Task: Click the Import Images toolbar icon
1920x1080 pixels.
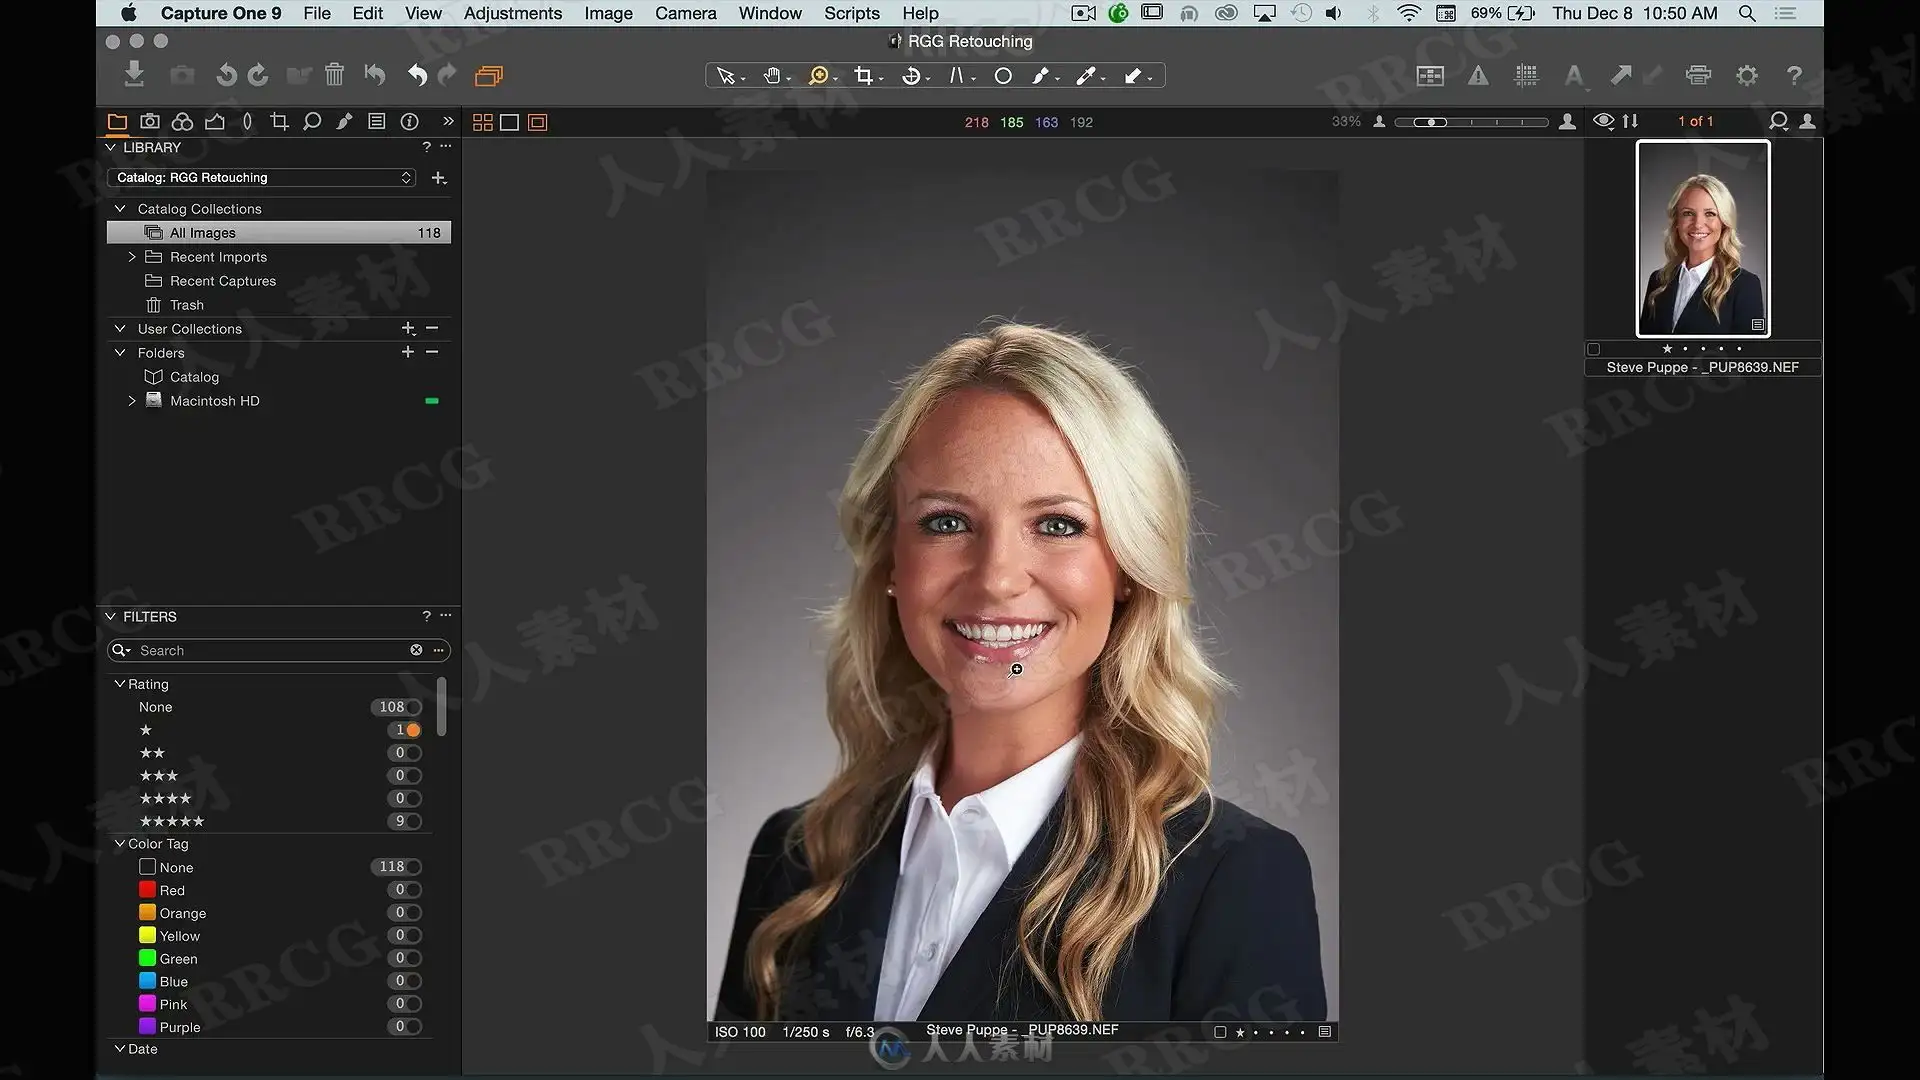Action: tap(134, 75)
